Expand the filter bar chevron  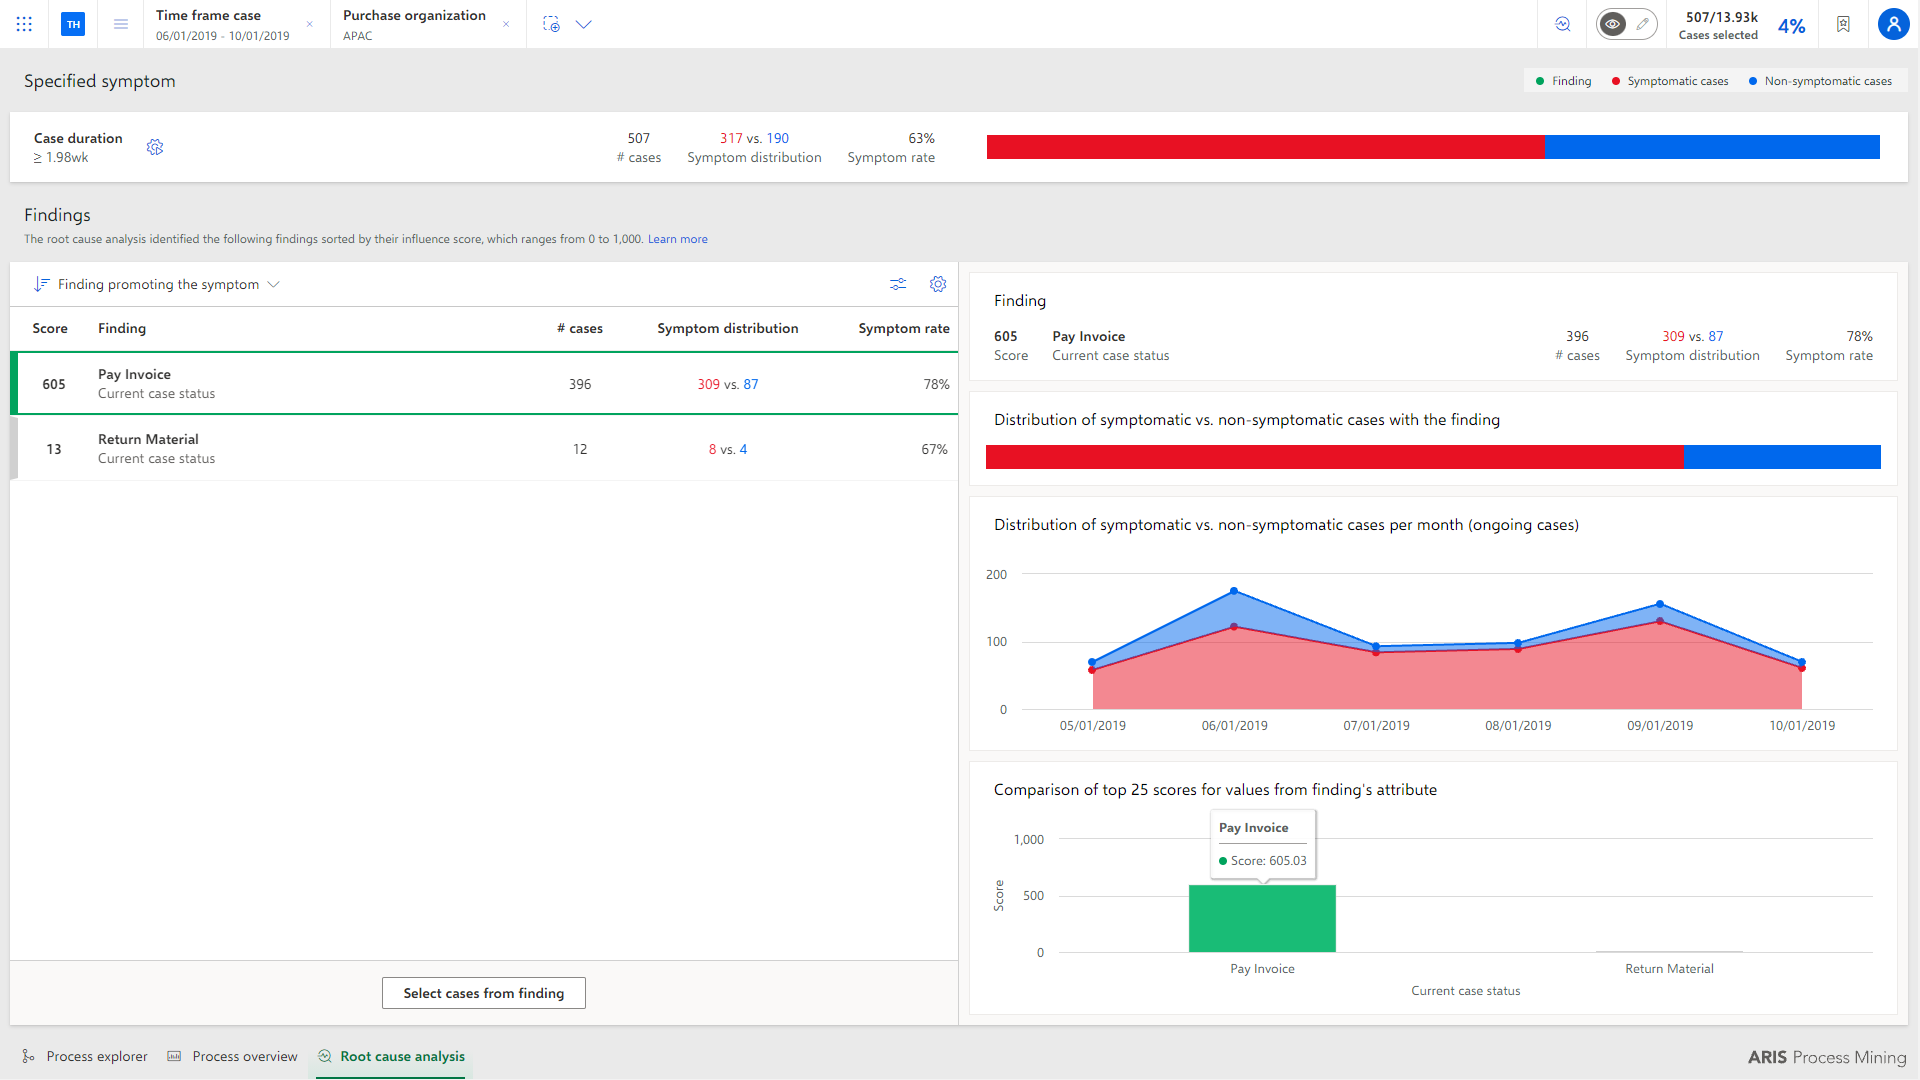584,24
